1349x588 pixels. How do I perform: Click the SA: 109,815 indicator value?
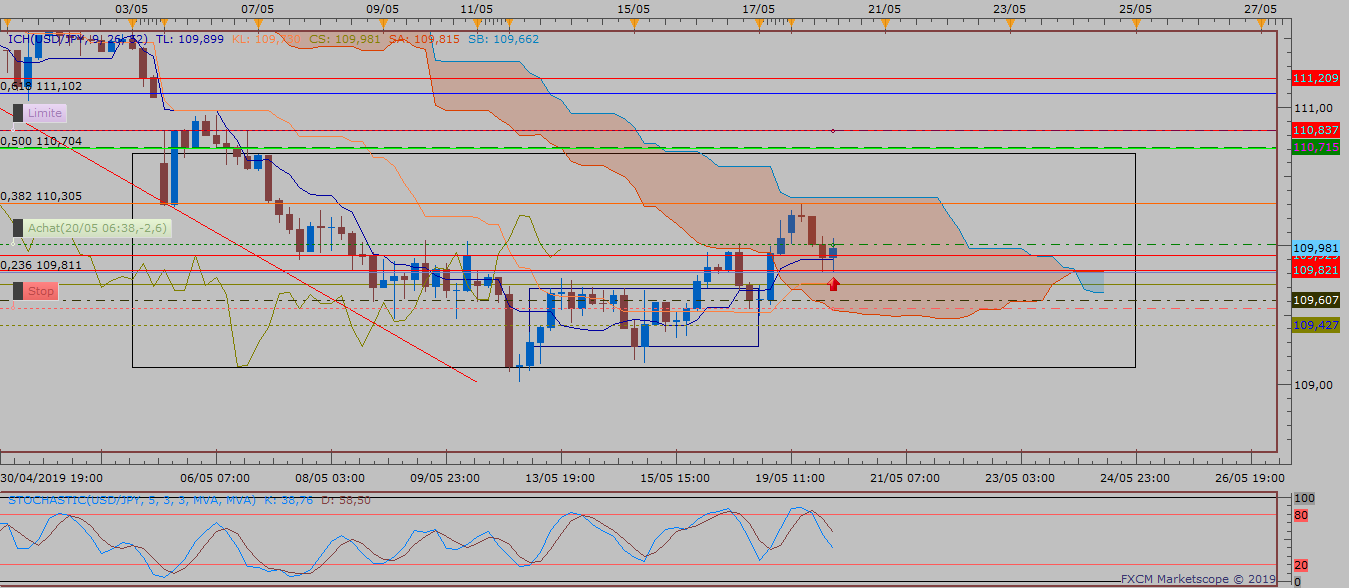tap(424, 39)
